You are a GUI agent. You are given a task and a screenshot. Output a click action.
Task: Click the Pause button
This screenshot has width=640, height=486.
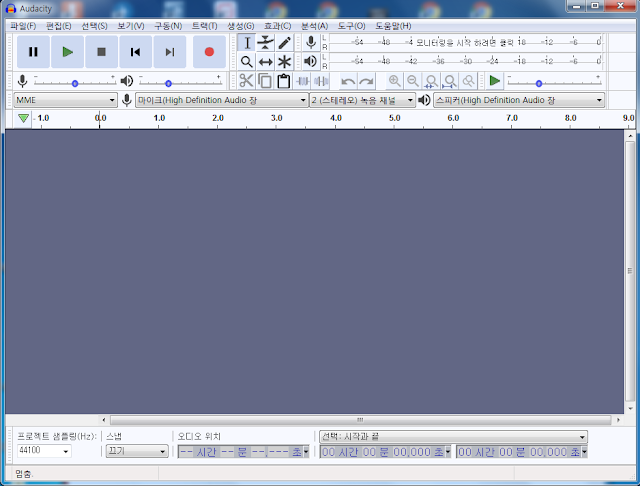33,52
